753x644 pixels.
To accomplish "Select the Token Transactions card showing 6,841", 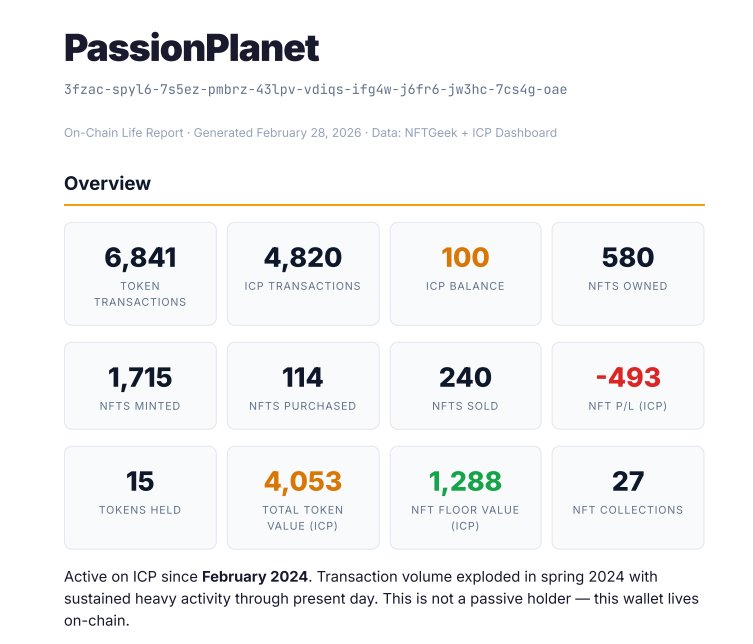I will point(140,273).
